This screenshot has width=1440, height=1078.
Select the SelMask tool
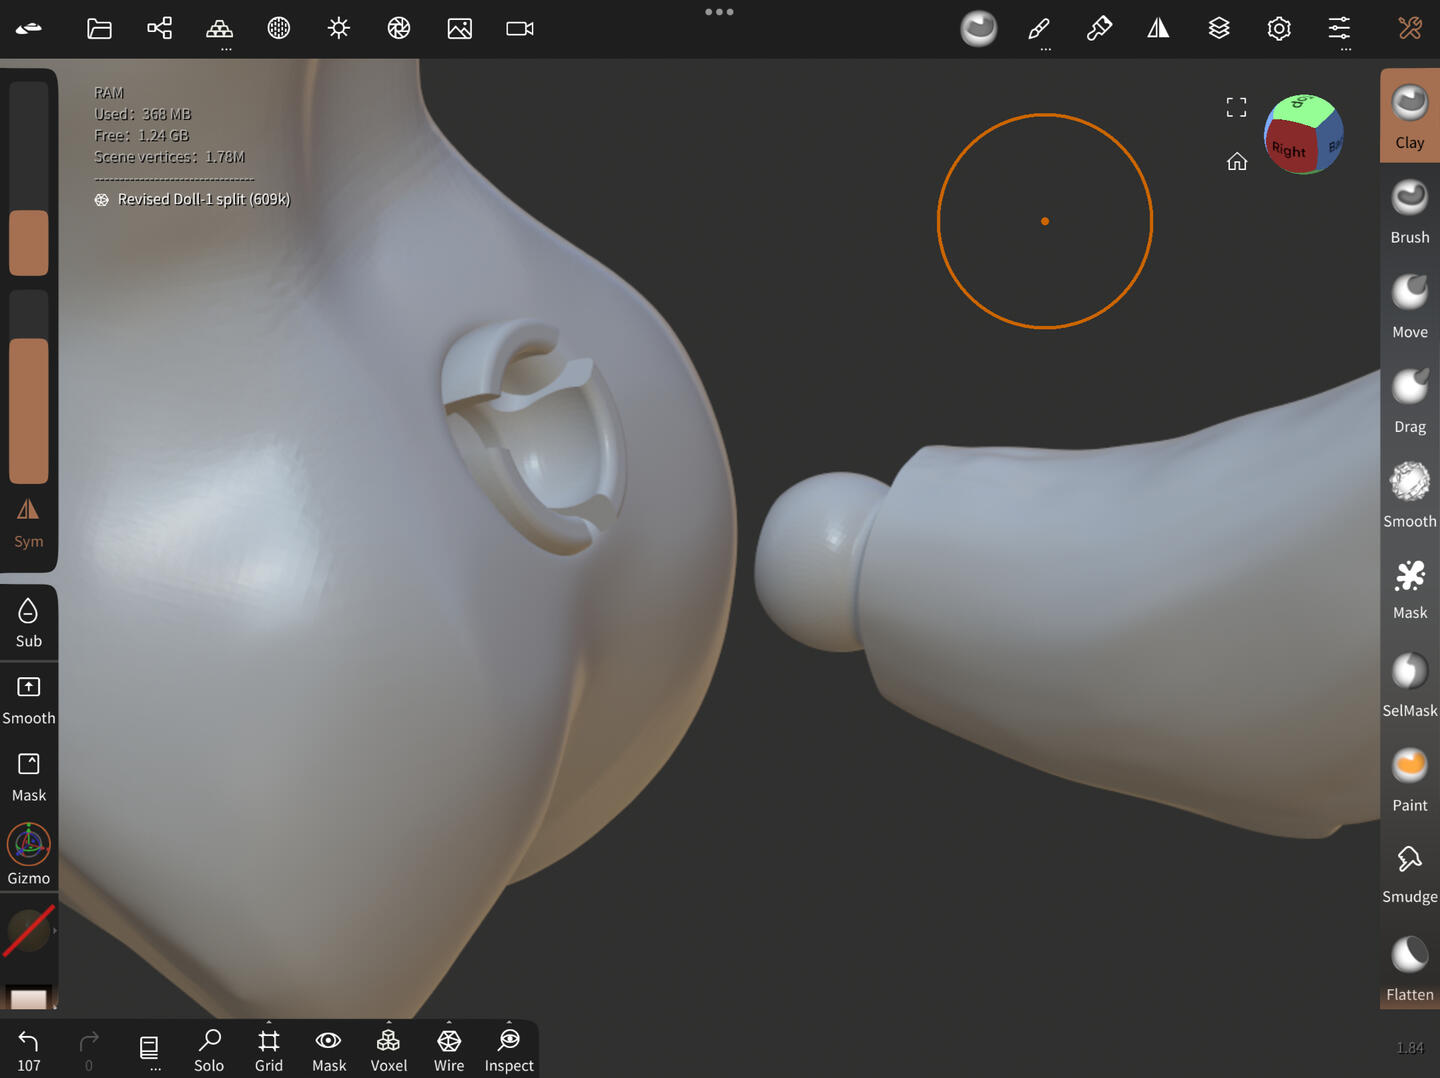pos(1409,684)
